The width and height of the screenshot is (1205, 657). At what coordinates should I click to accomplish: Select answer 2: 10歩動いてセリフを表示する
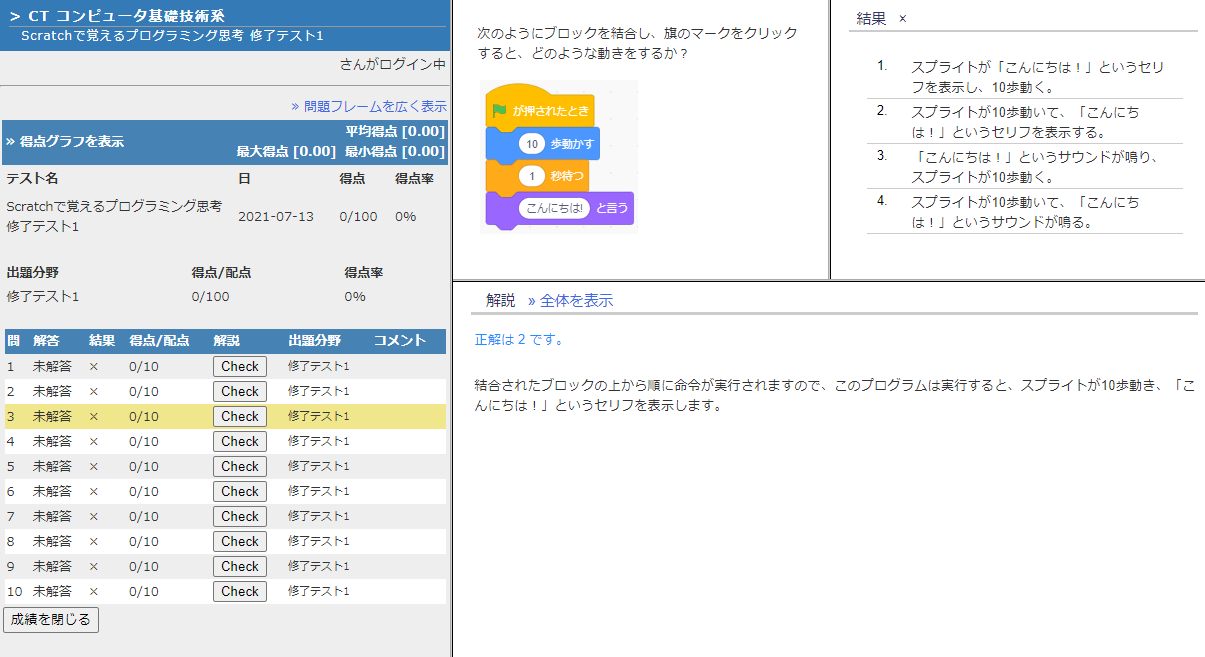(1025, 122)
